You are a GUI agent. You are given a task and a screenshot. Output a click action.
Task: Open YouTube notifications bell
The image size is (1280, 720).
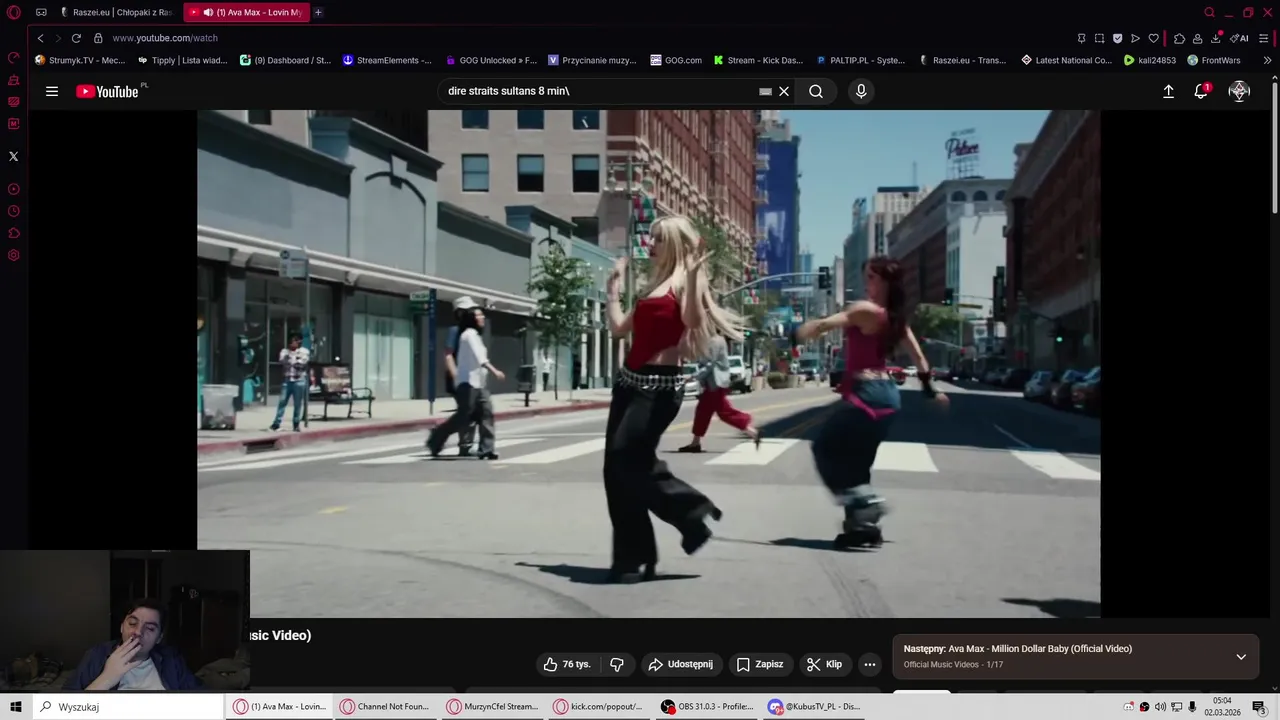coord(1201,91)
